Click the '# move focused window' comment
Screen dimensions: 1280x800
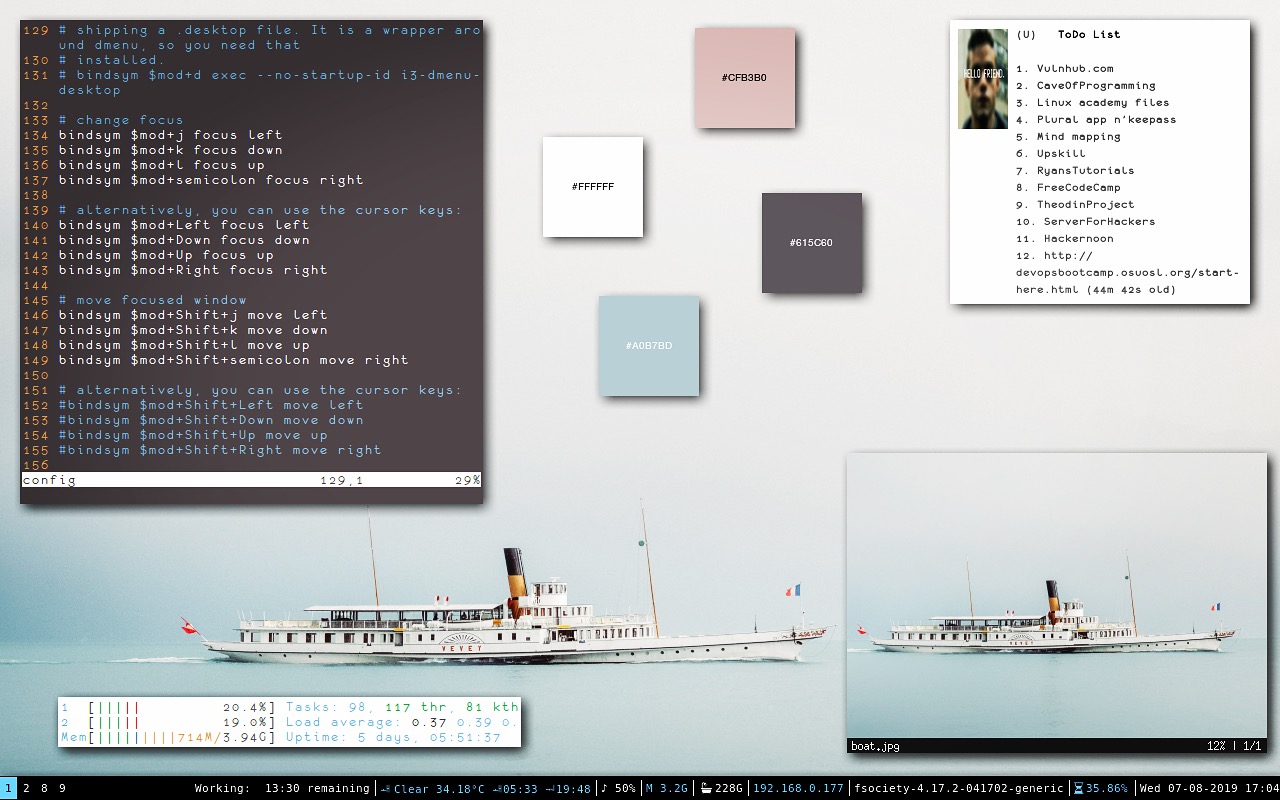coord(152,300)
